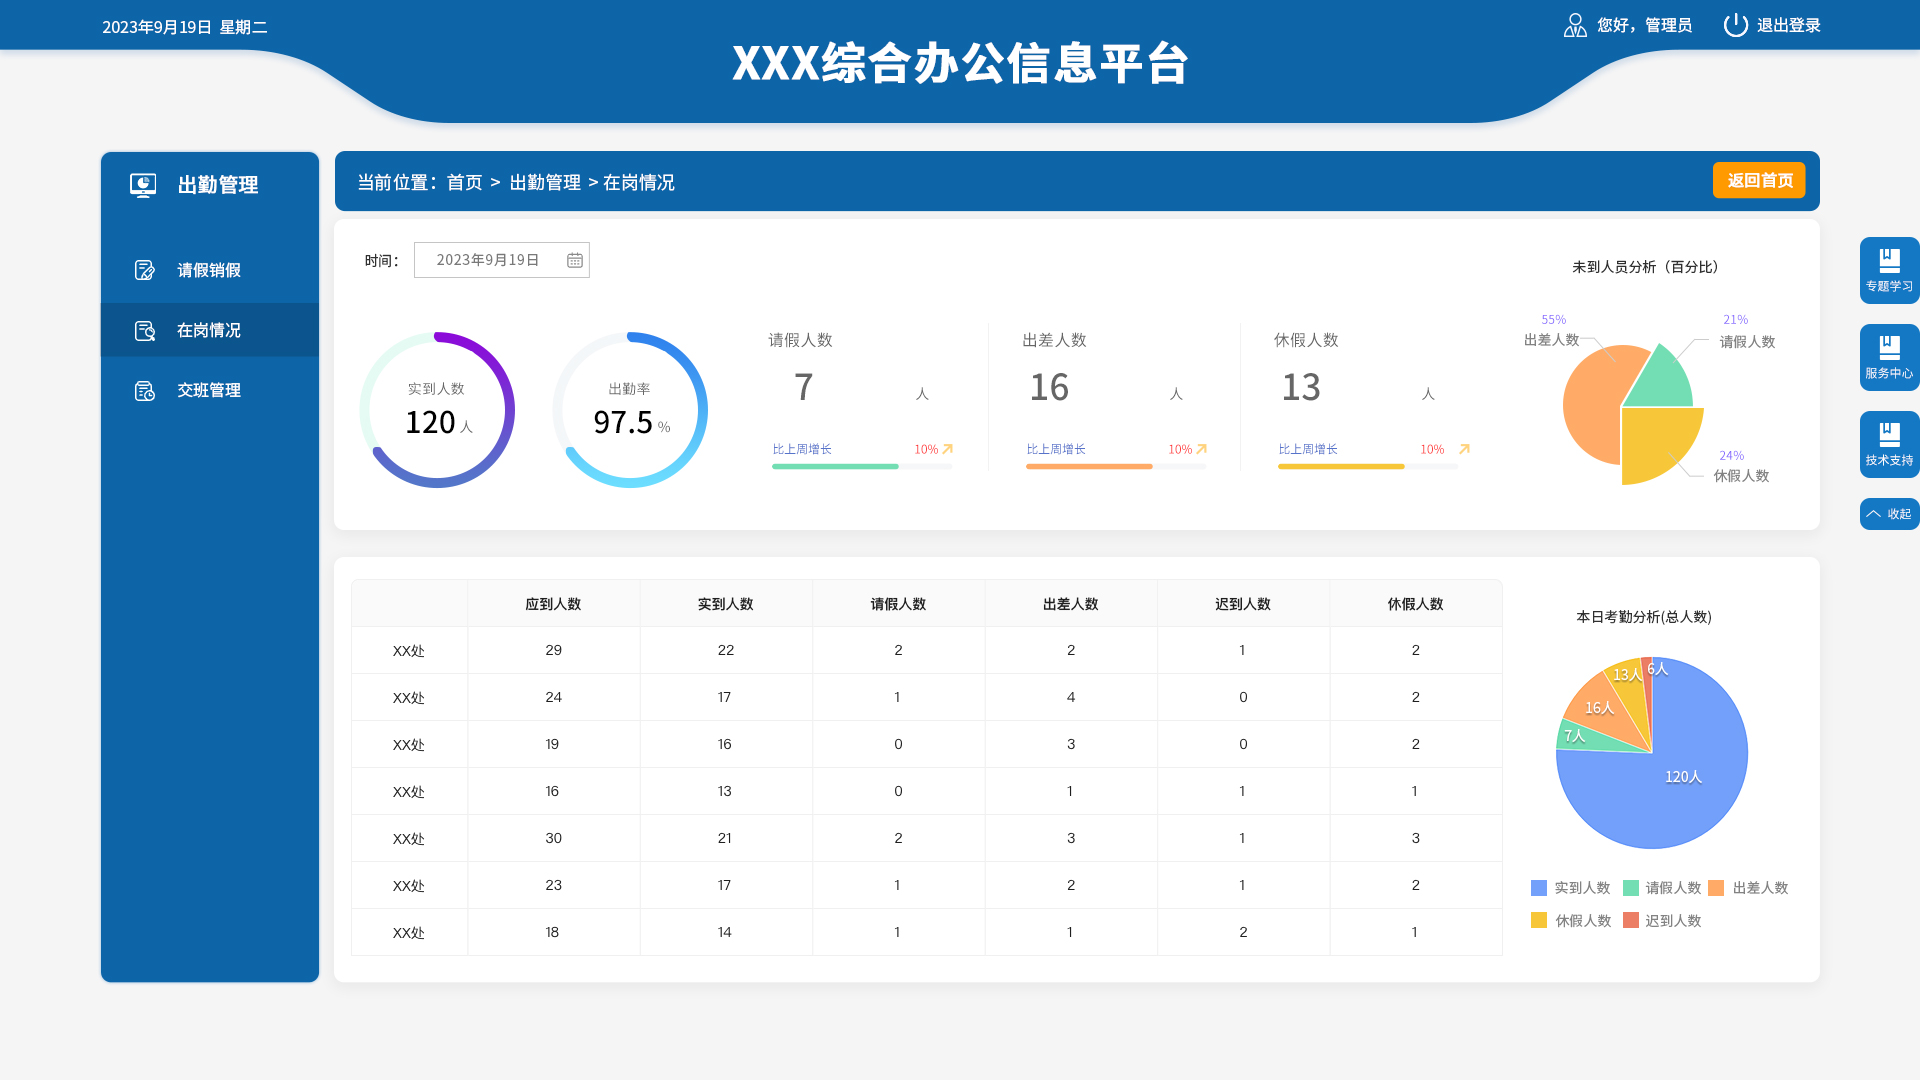The image size is (1920, 1080).
Task: Click 您好，管理员 greeting text
Action: (1644, 25)
